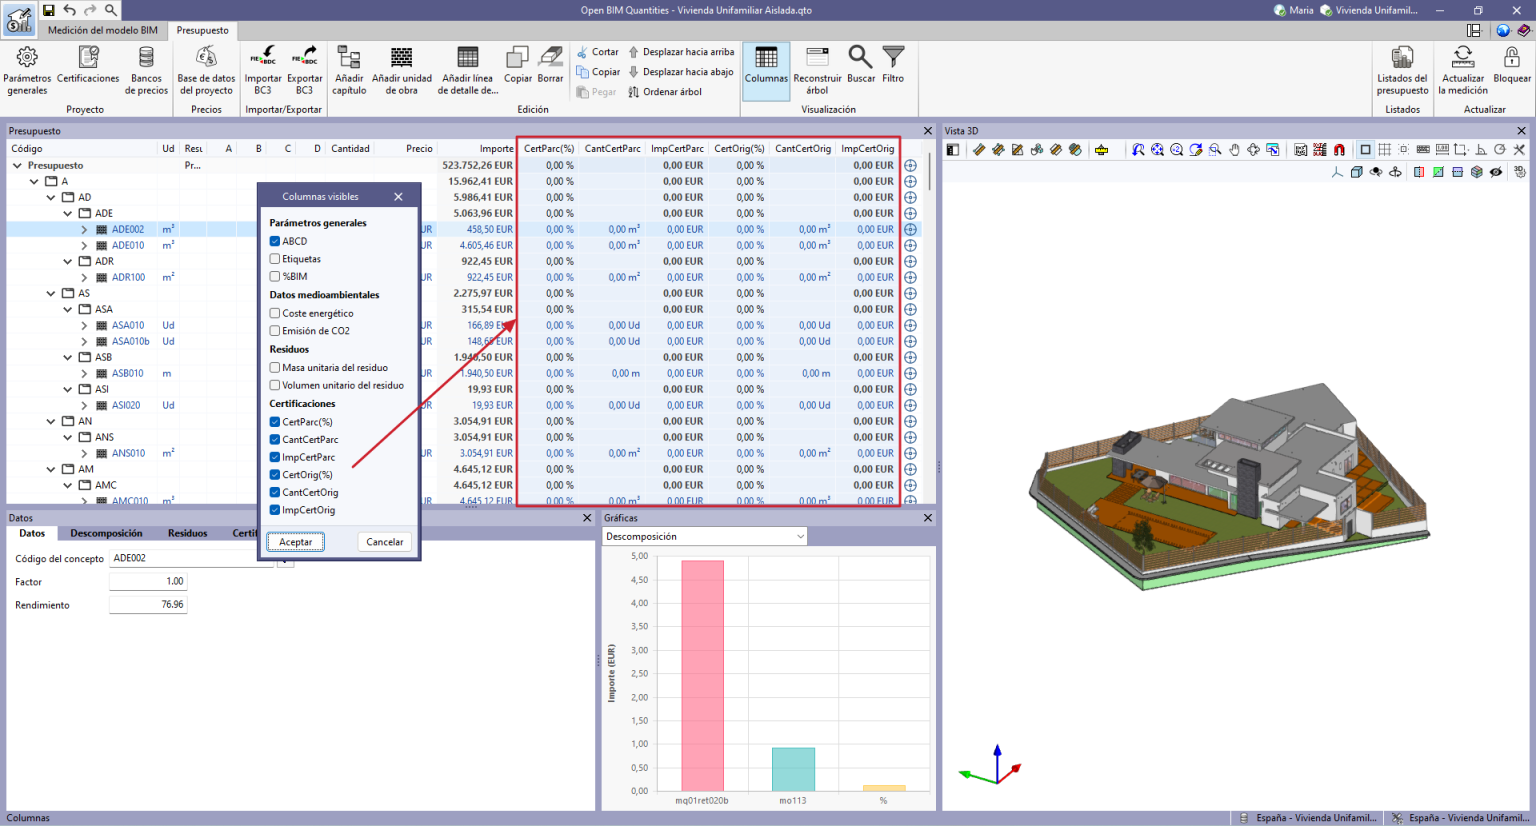Open the Descomposición chart dropdown

pos(705,537)
